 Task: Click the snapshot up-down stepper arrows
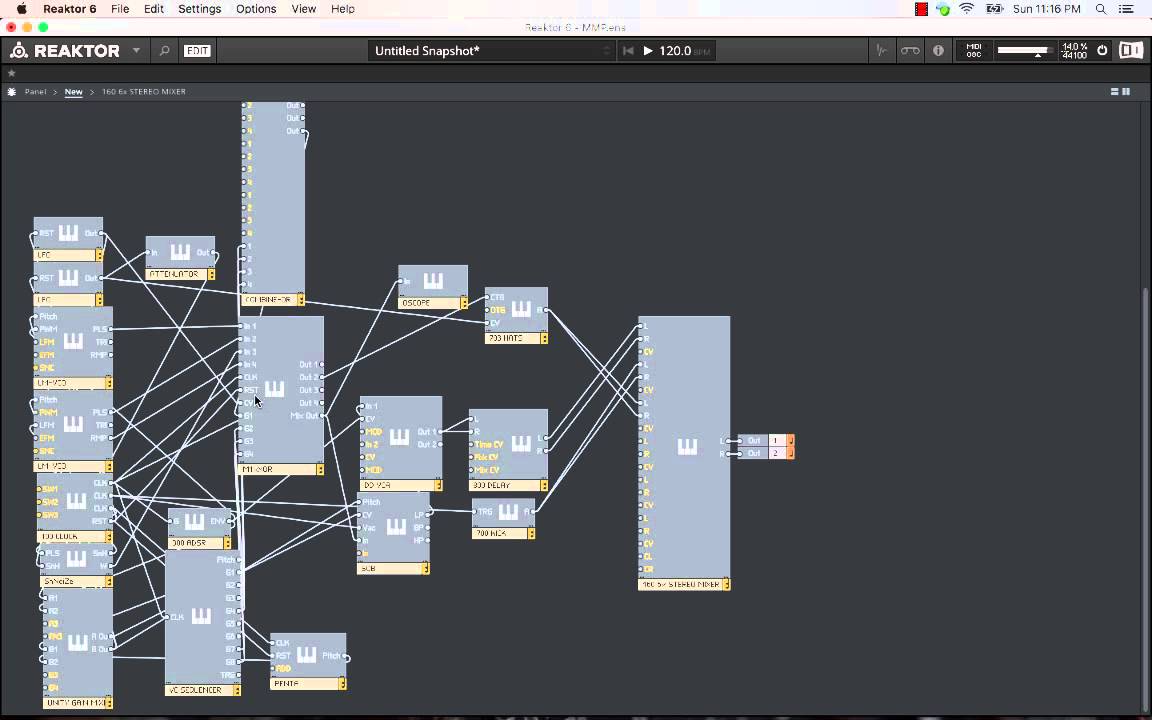click(607, 51)
